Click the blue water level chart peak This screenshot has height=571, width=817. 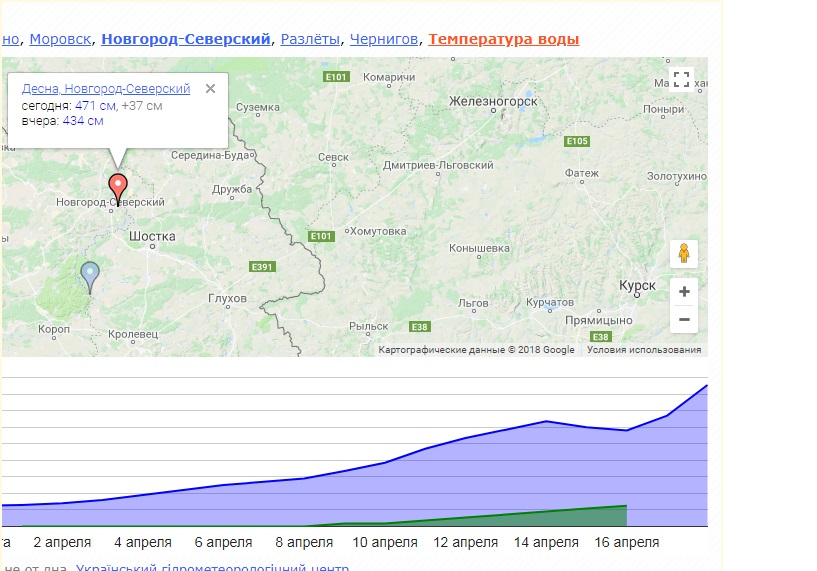pyautogui.click(x=706, y=386)
